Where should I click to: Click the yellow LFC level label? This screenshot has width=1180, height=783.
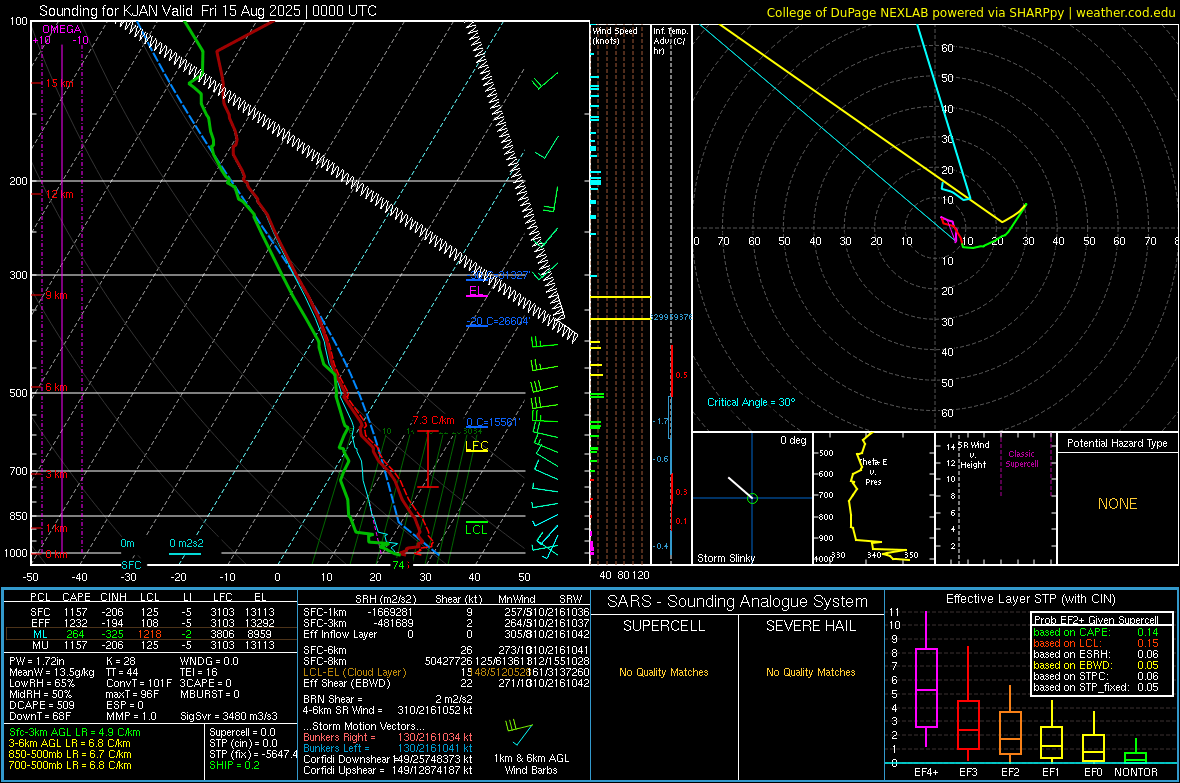476,446
